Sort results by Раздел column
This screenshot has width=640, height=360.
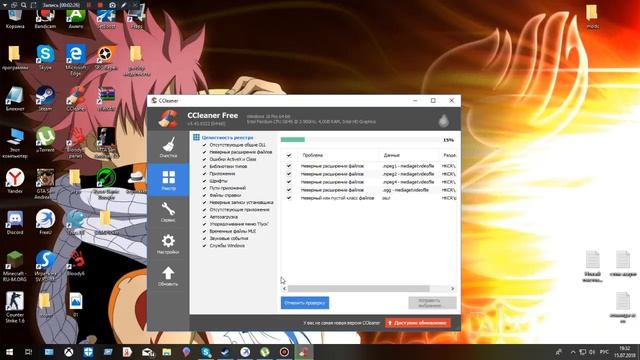tap(449, 155)
